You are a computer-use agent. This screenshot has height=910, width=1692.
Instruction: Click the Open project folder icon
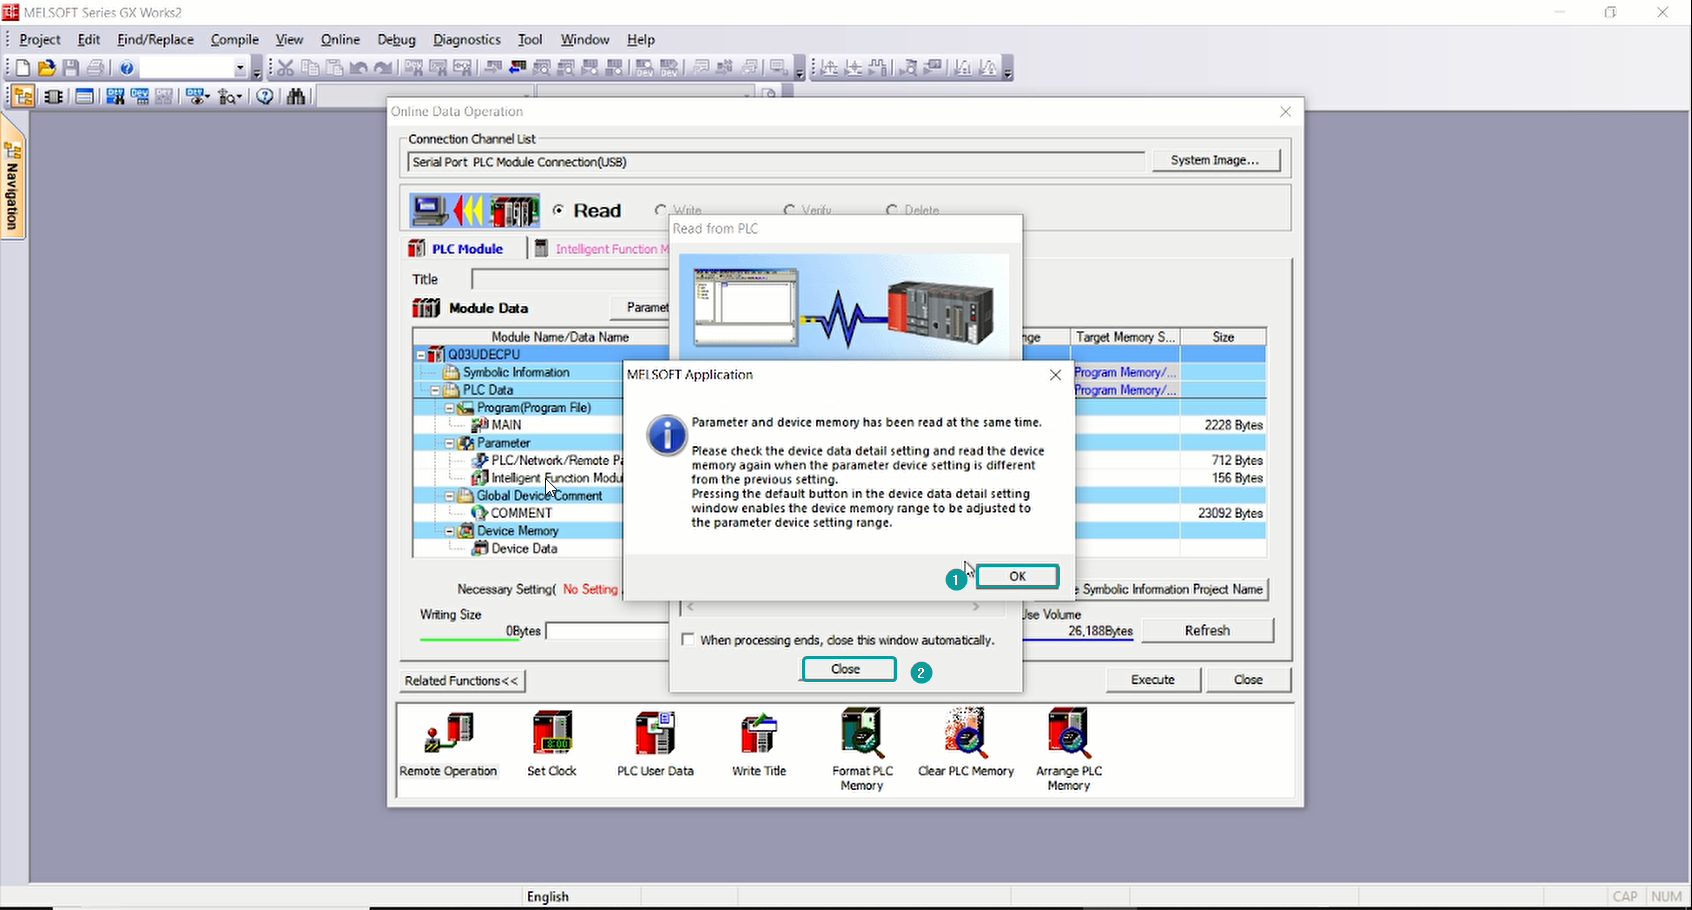tap(46, 68)
